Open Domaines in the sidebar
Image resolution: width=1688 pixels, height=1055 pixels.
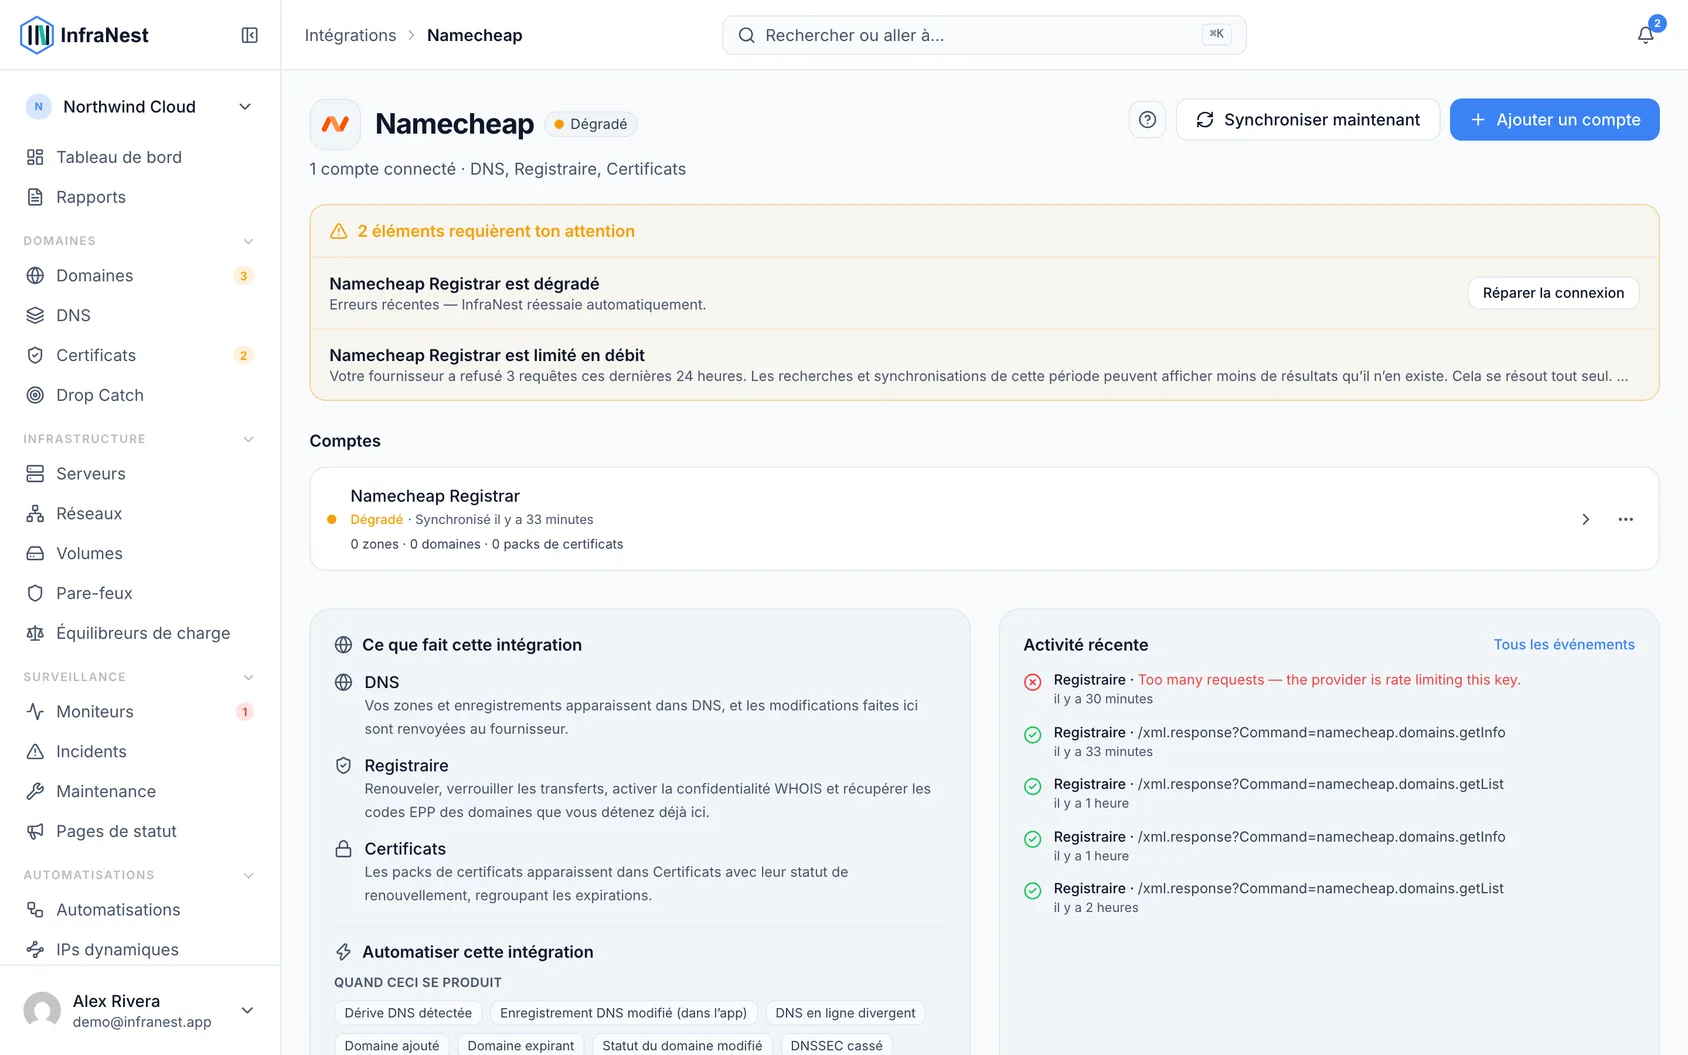(140, 275)
